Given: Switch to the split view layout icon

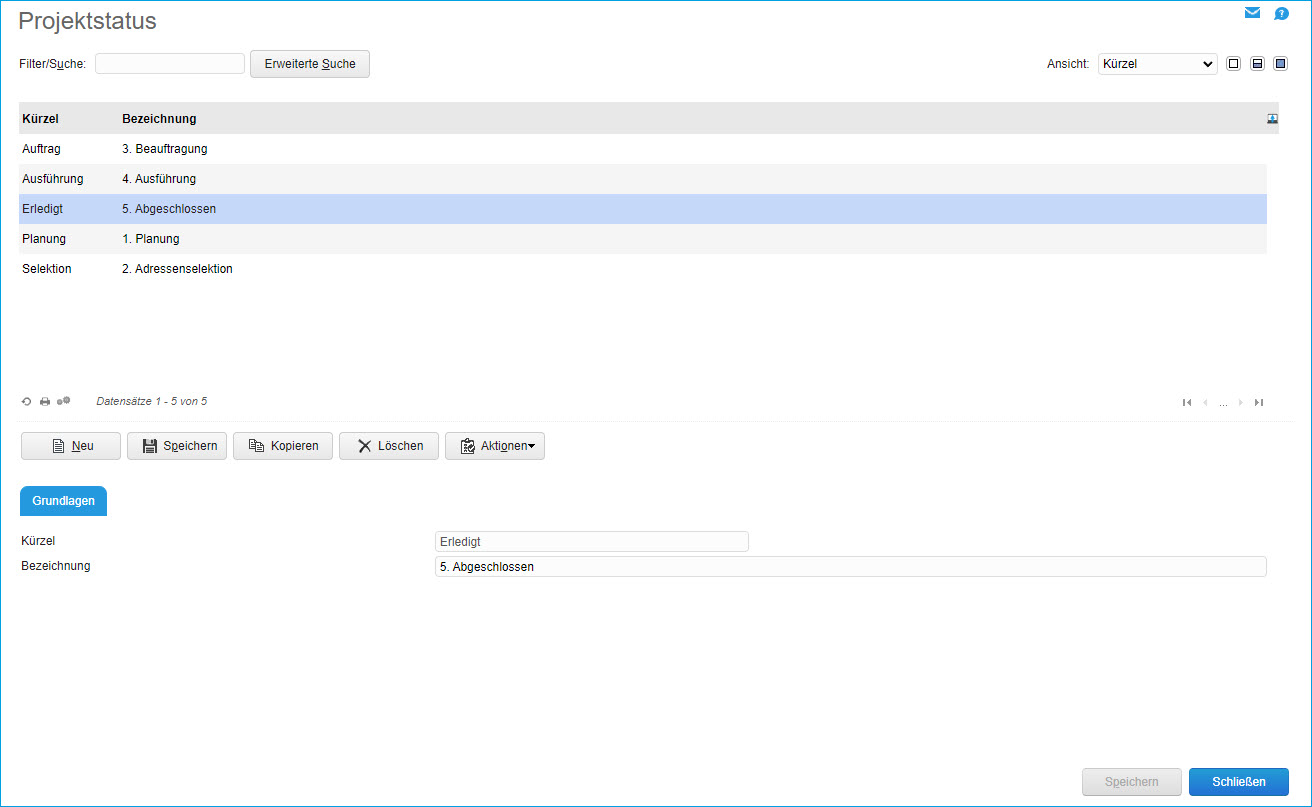Looking at the screenshot, I should click(1257, 64).
